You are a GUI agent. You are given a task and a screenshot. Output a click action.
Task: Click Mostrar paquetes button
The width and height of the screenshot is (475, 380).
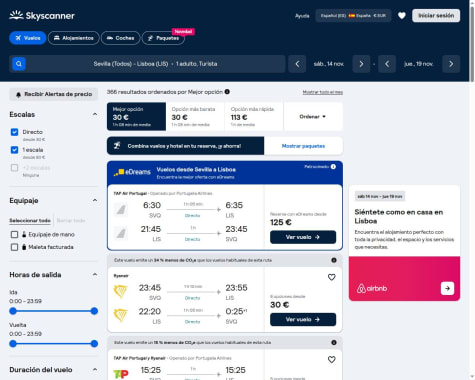303,146
